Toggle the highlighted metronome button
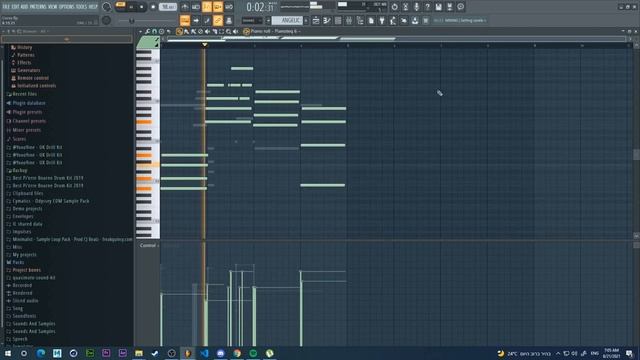640x360 pixels. click(x=207, y=7)
